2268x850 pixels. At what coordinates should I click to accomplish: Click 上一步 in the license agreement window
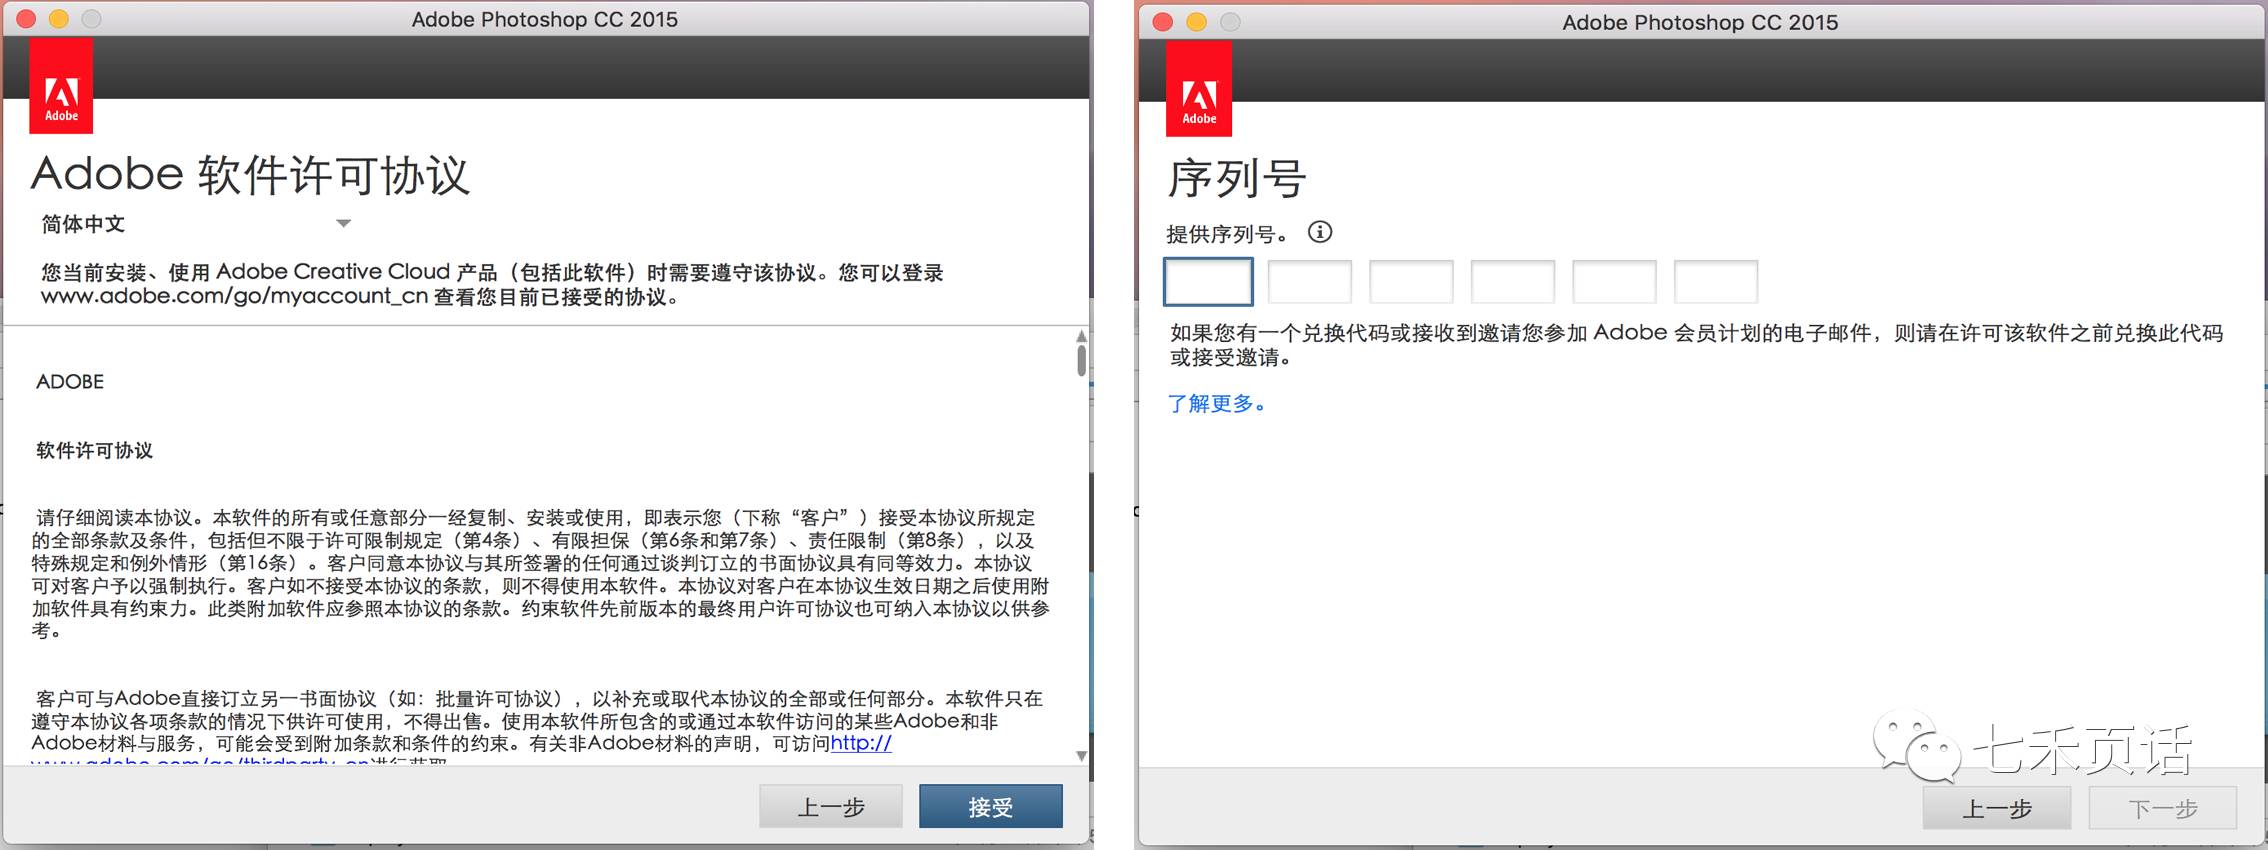[x=831, y=806]
